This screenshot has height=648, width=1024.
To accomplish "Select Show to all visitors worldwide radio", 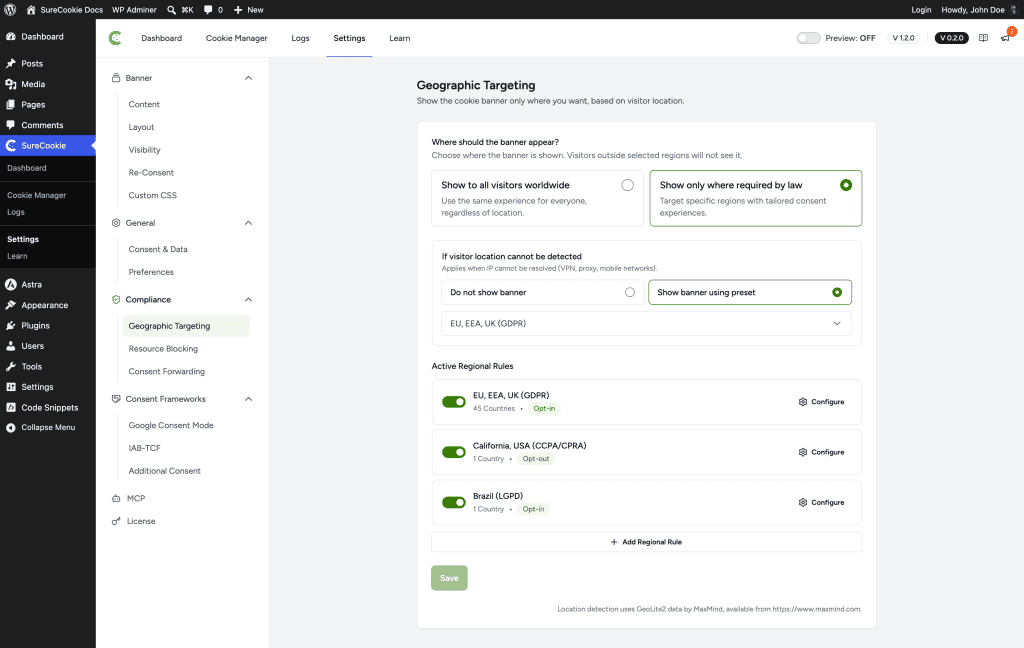I will pos(628,185).
